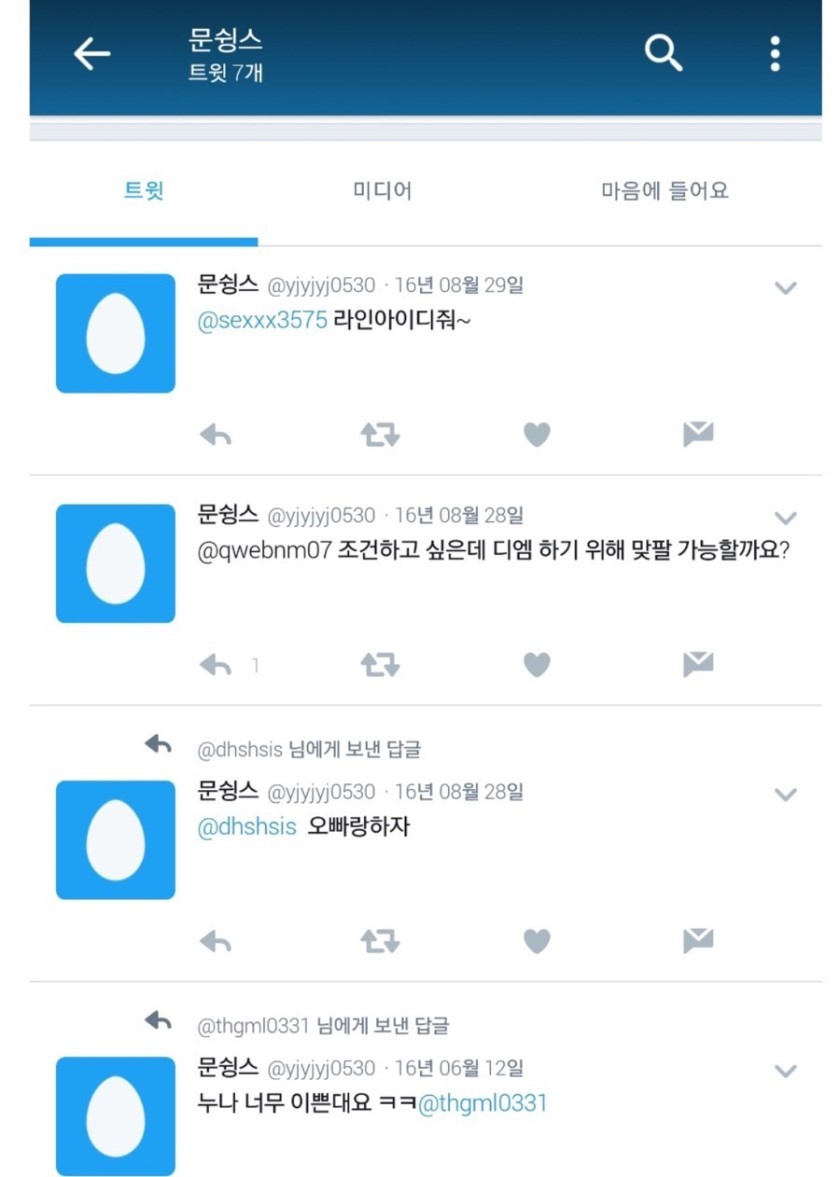840x1177 pixels.
Task: Retweet the 오빠랑하자 tweet
Action: [380, 941]
